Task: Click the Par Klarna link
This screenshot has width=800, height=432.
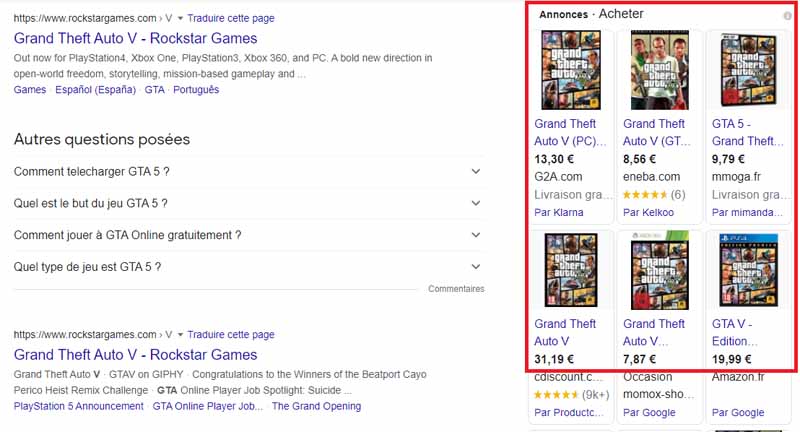Action: click(x=559, y=212)
